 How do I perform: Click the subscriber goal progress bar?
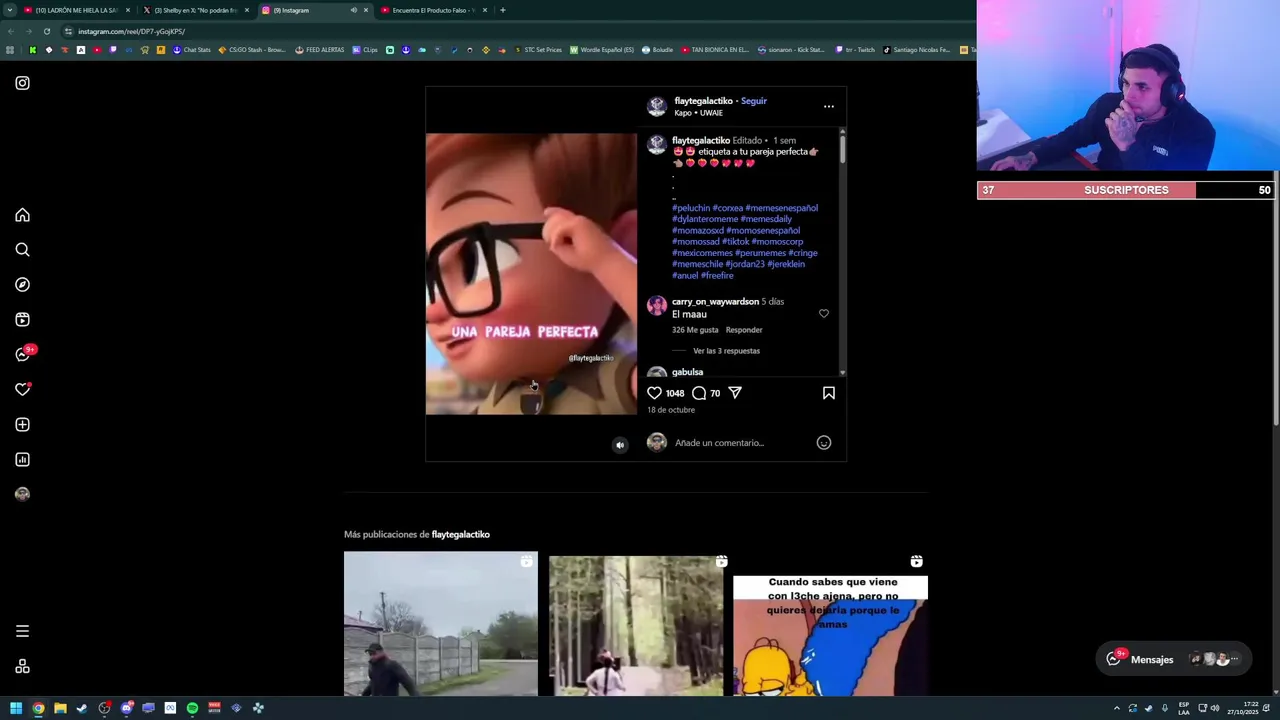click(x=1126, y=190)
